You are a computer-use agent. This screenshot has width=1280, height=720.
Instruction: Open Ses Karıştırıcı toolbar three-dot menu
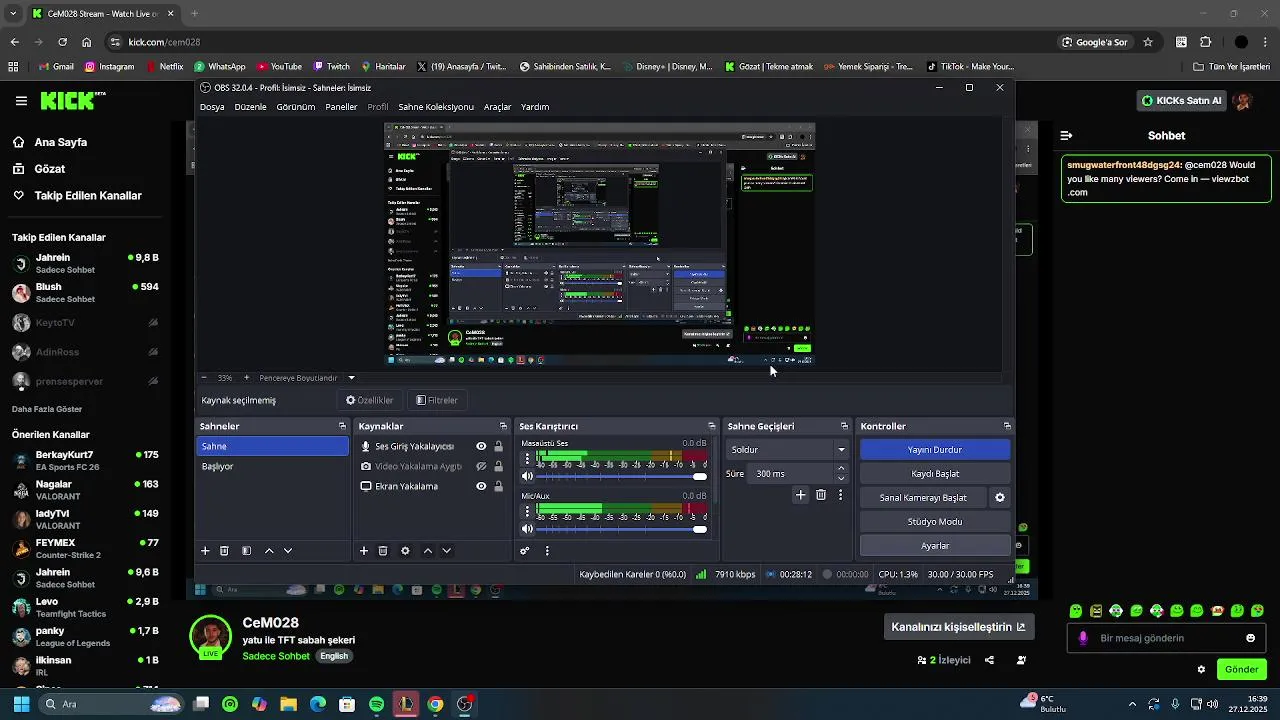[x=547, y=551]
